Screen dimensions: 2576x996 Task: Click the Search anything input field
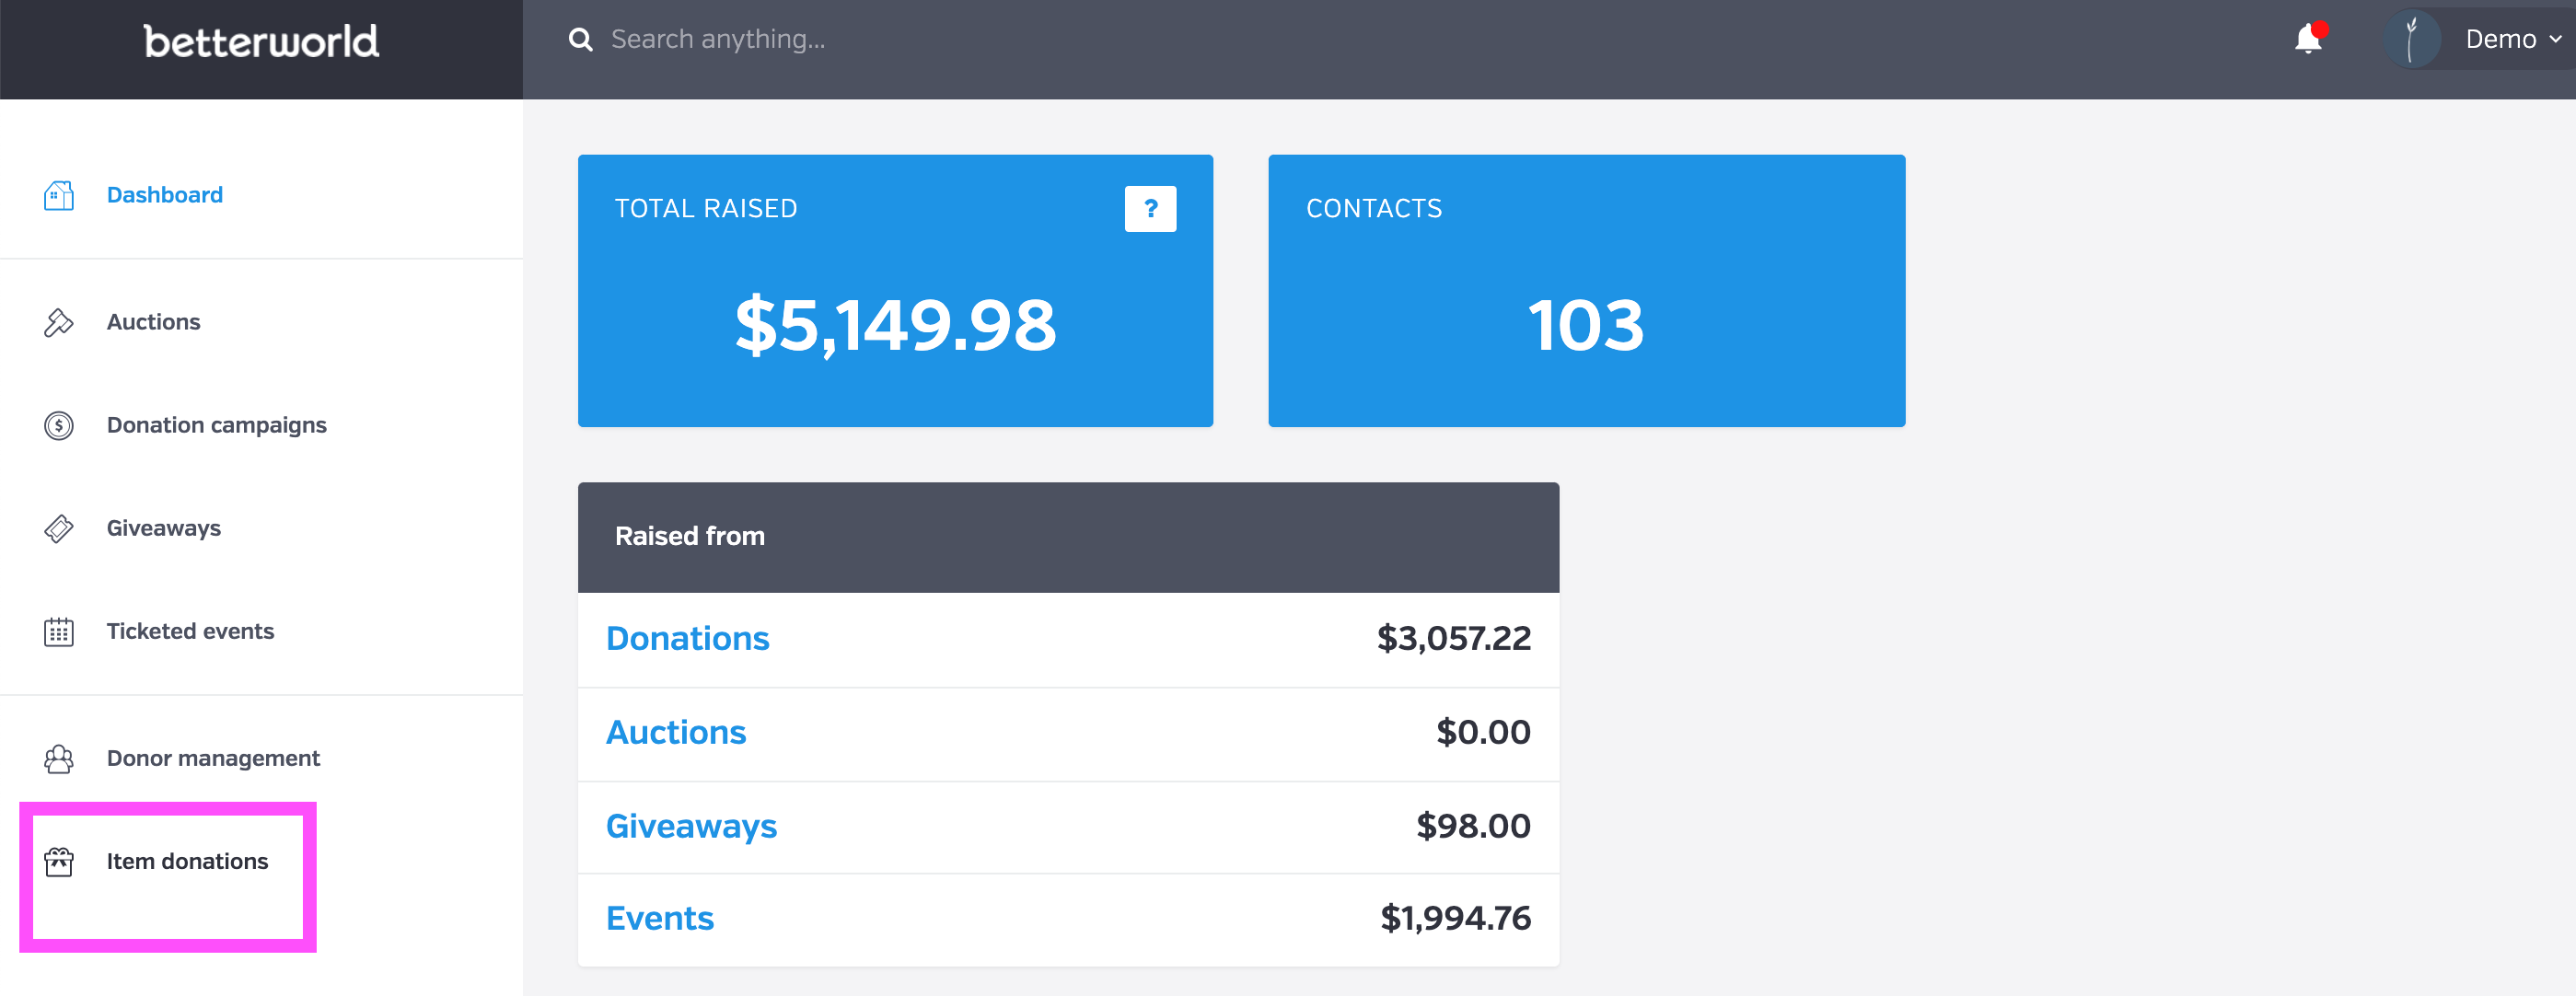(1400, 39)
